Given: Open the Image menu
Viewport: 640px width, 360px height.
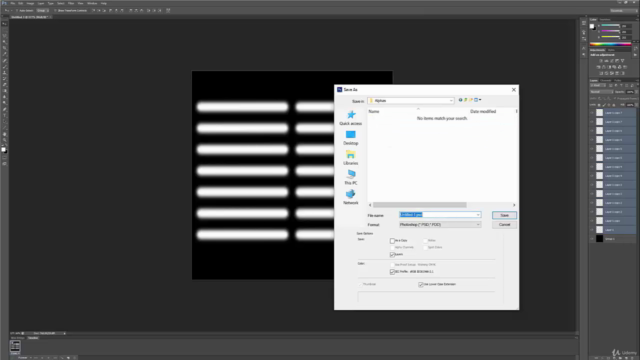Looking at the screenshot, I should [30, 3].
